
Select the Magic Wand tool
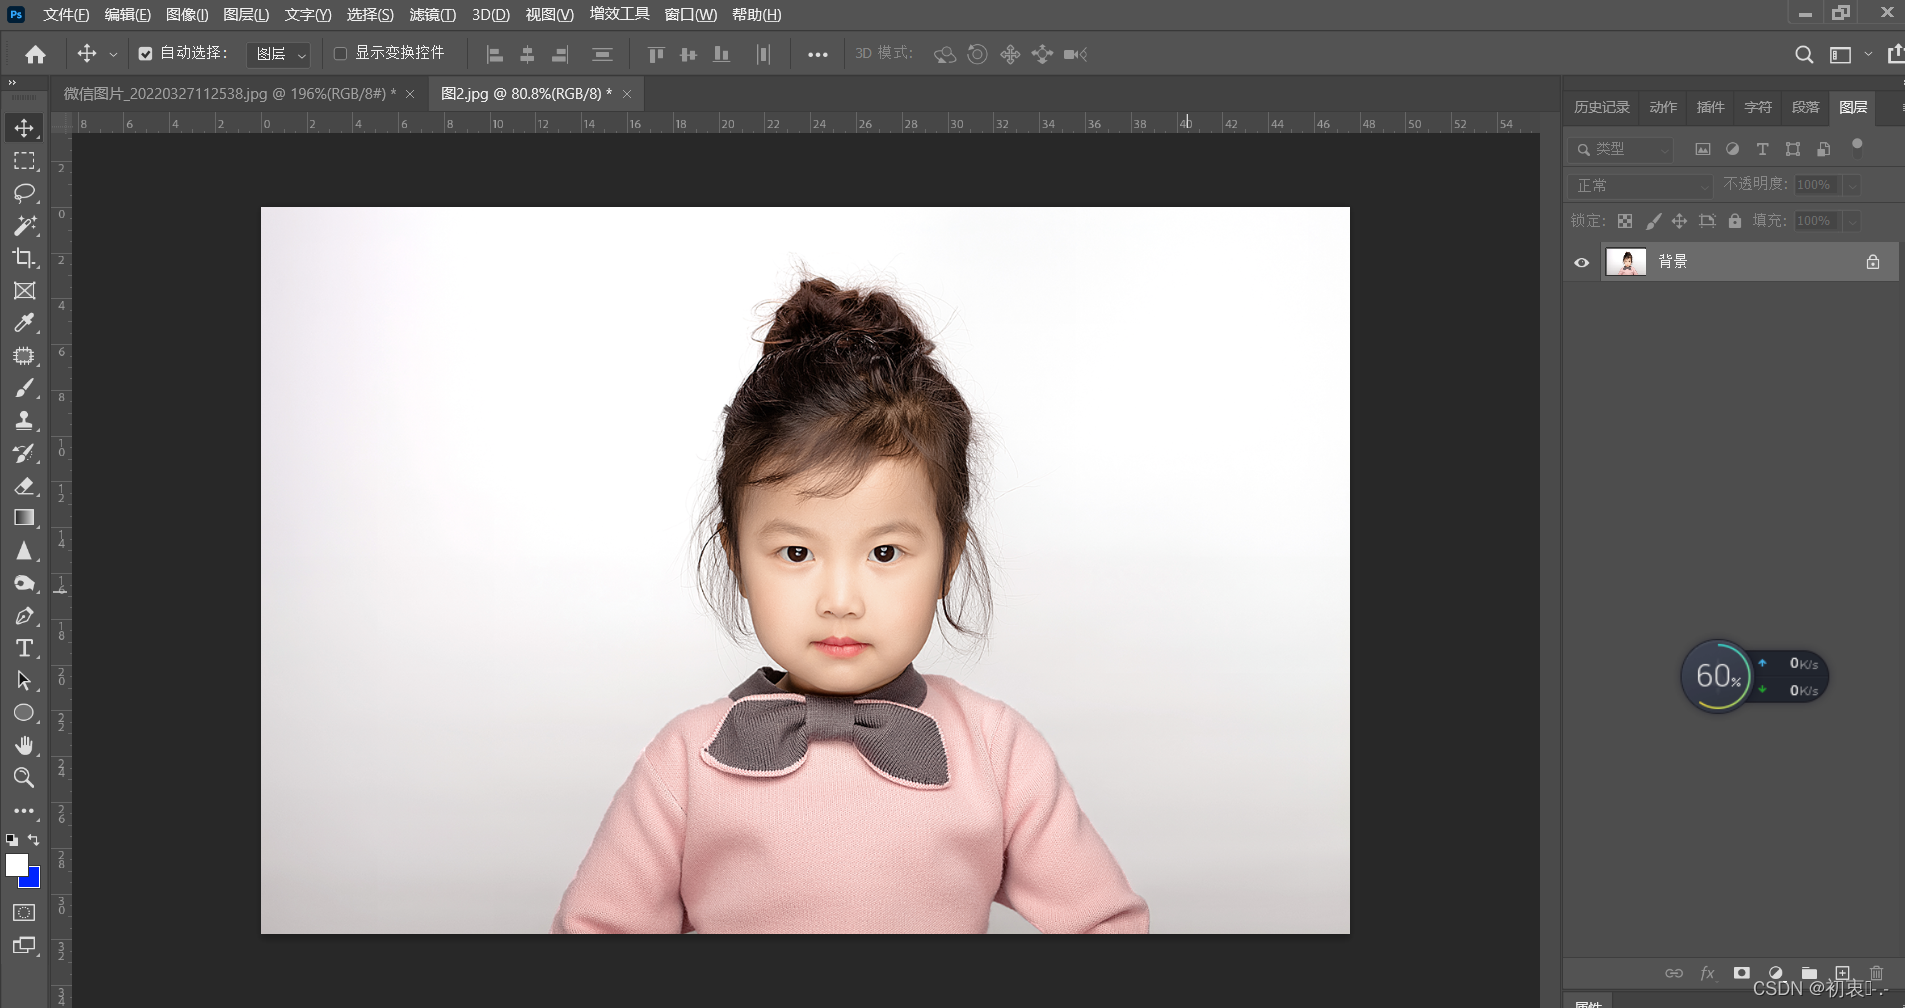pos(24,225)
